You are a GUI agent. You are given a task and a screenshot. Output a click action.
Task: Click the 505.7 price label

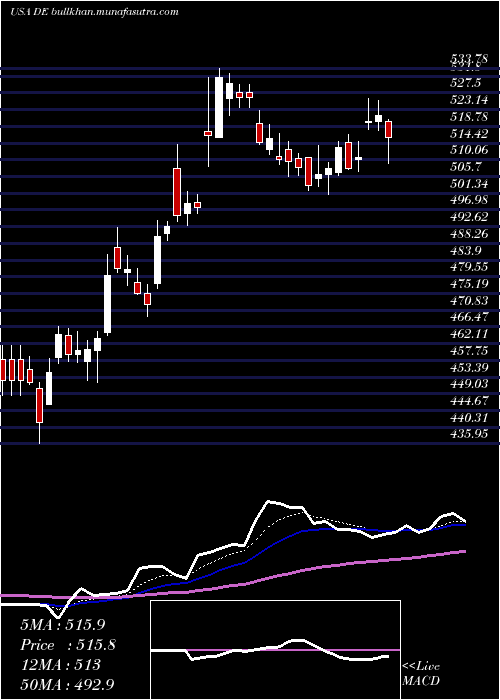pyautogui.click(x=466, y=167)
